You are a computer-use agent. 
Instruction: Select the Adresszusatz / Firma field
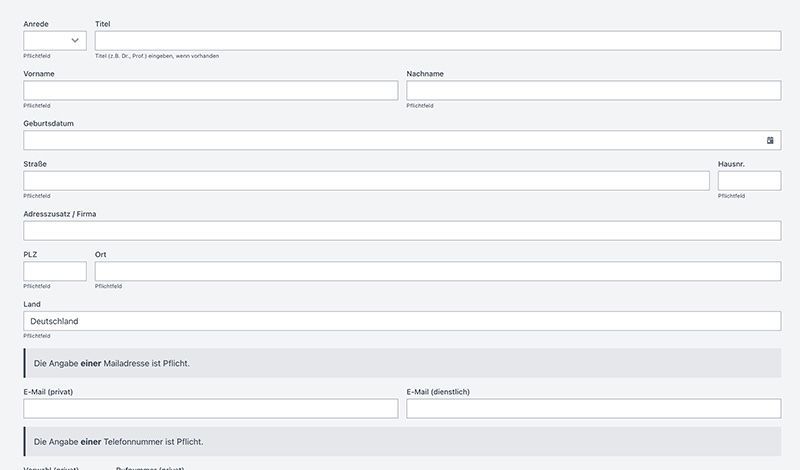pyautogui.click(x=401, y=231)
